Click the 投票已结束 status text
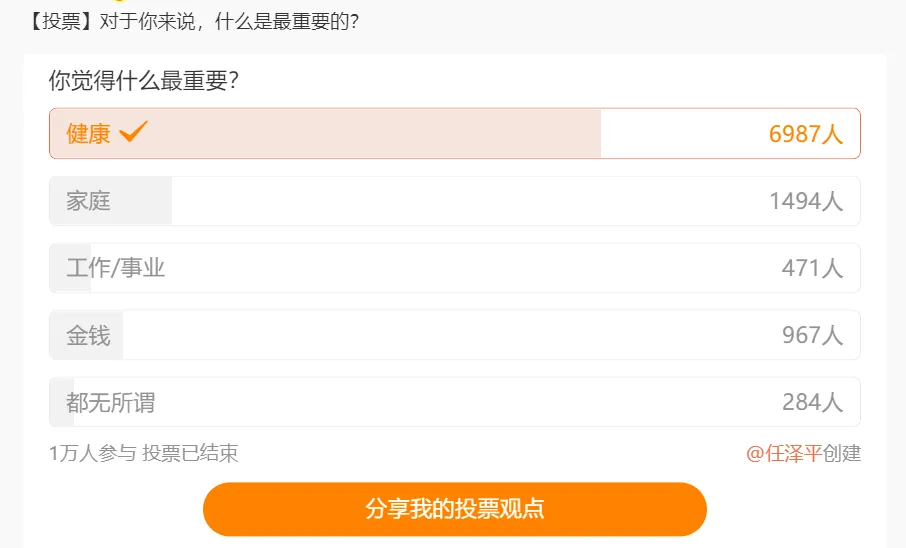906x548 pixels. pyautogui.click(x=190, y=453)
